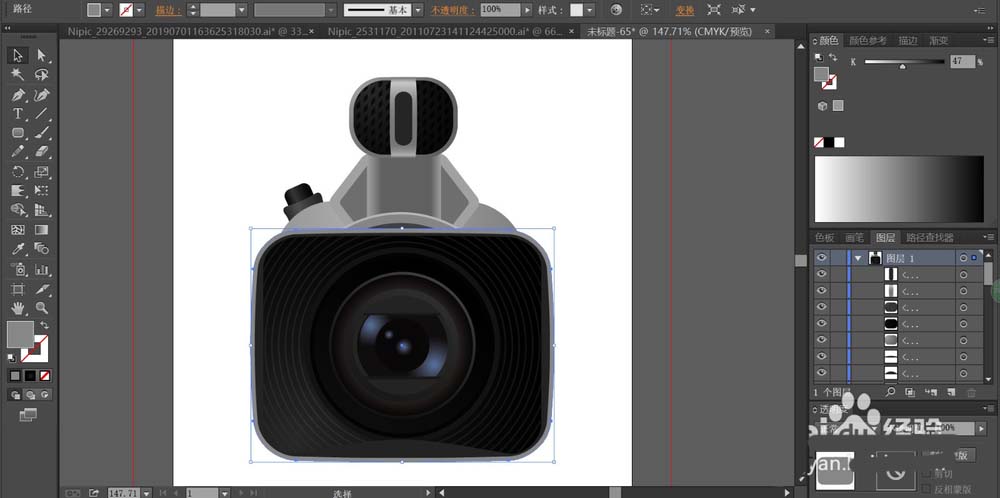
Task: Switch to the 颜色参考 tab
Action: 867,40
